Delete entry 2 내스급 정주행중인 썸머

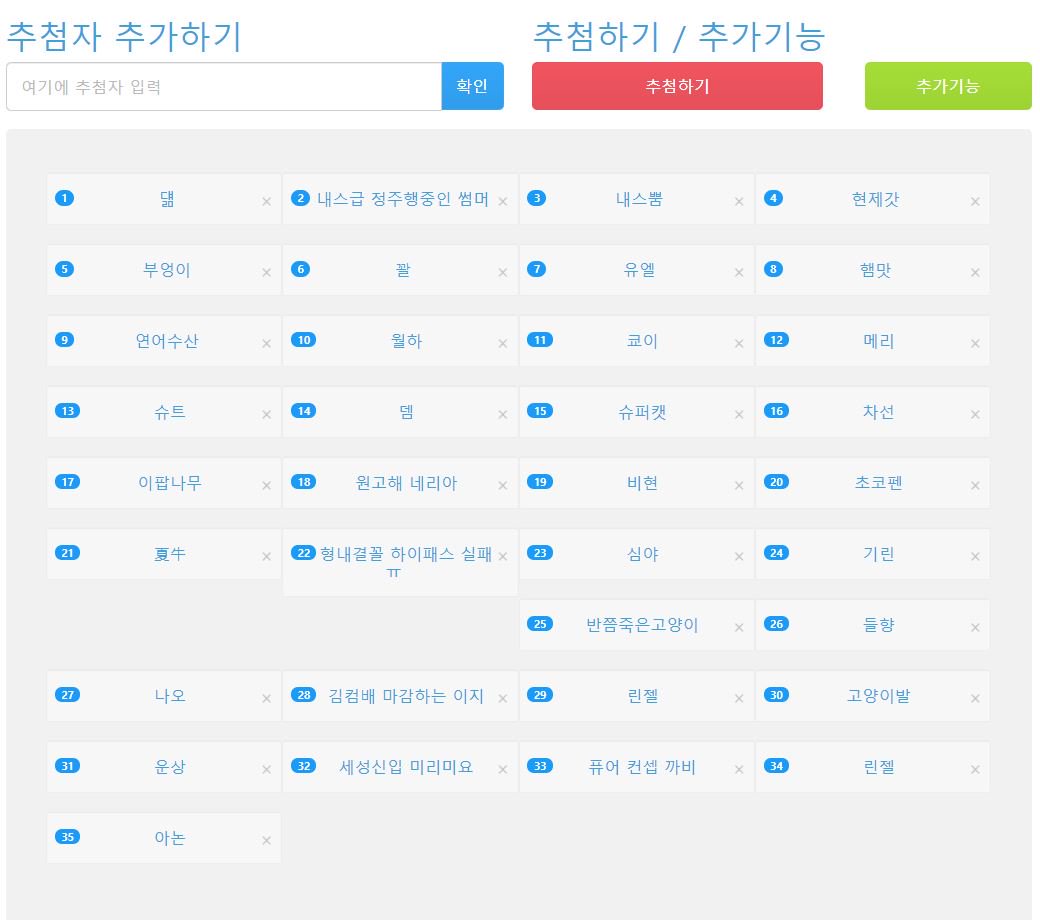coord(503,202)
